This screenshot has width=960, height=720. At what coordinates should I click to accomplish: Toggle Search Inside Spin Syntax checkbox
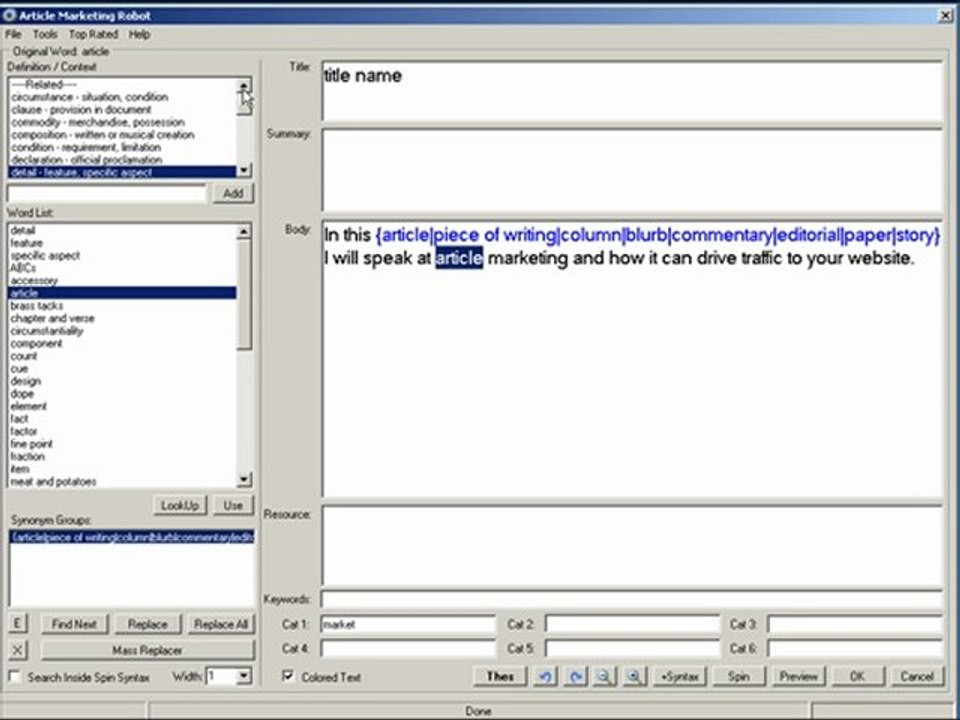15,677
